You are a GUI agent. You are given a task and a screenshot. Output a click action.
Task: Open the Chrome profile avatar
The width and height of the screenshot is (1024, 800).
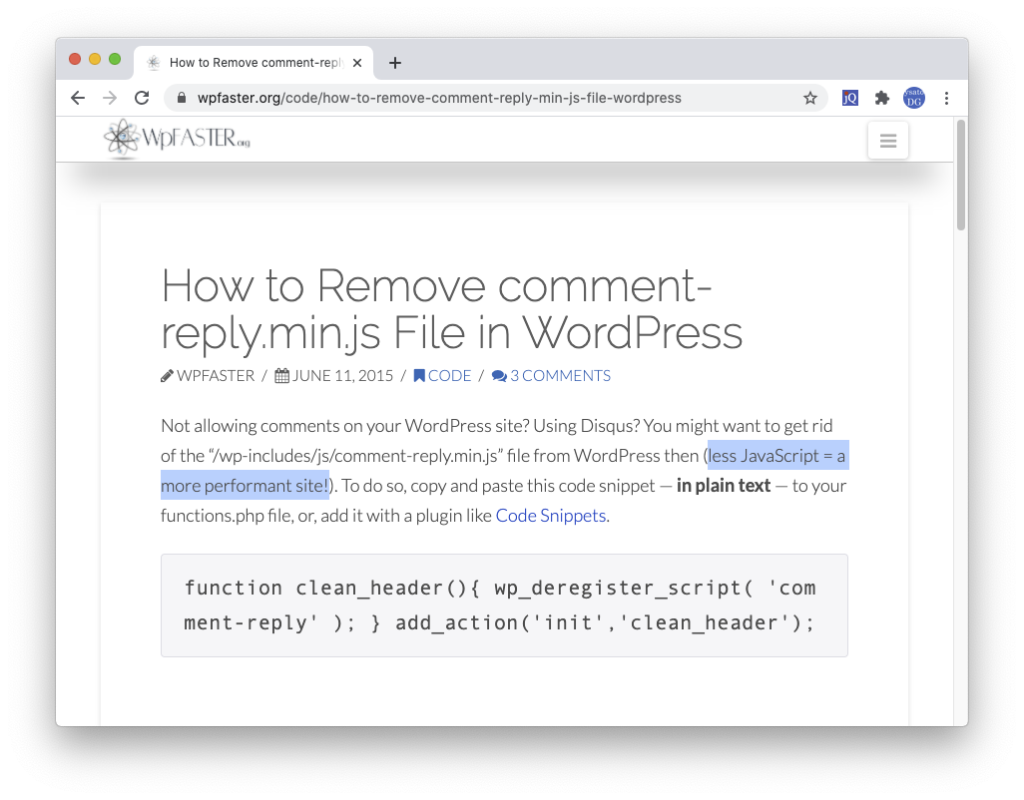pos(914,98)
